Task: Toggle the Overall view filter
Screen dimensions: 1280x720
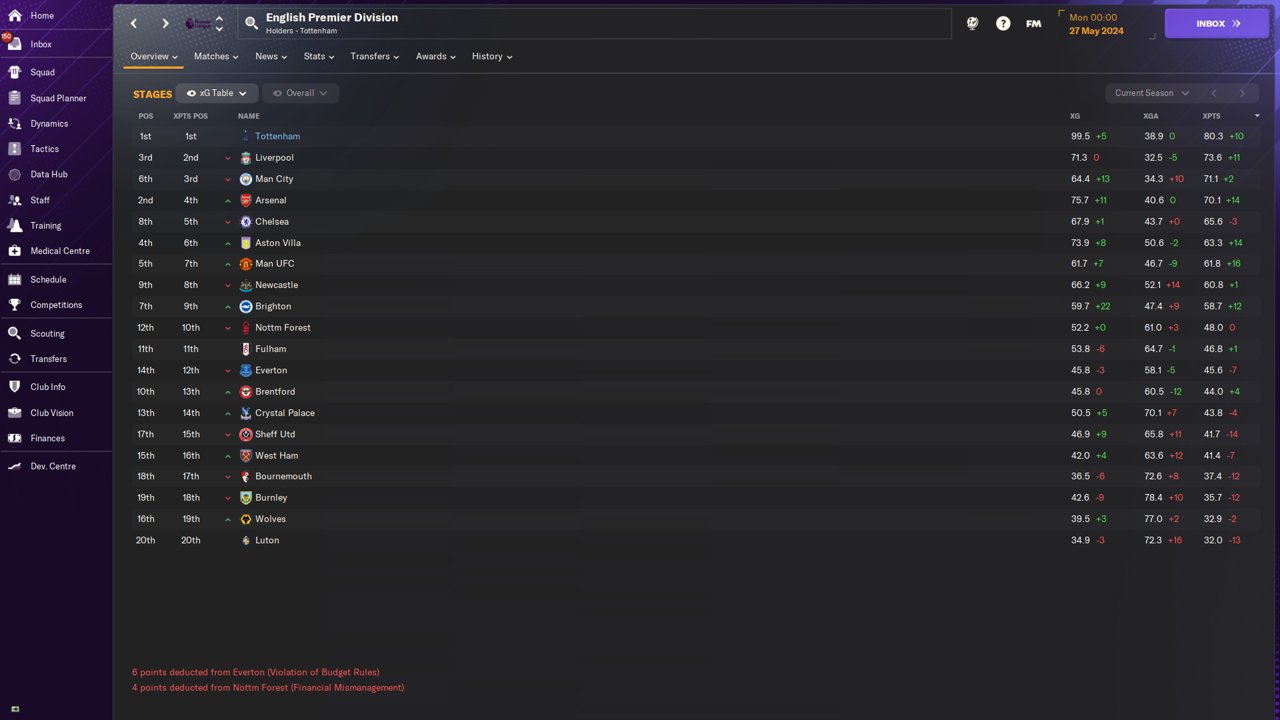Action: tap(300, 93)
